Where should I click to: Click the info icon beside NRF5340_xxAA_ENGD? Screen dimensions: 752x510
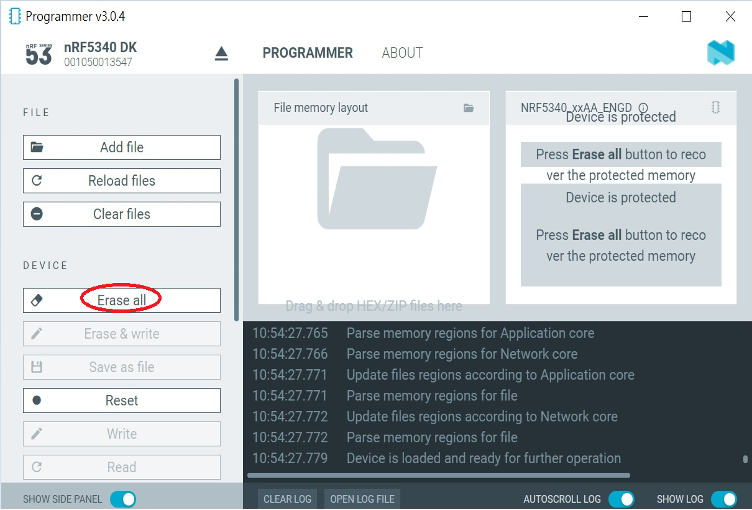[643, 108]
